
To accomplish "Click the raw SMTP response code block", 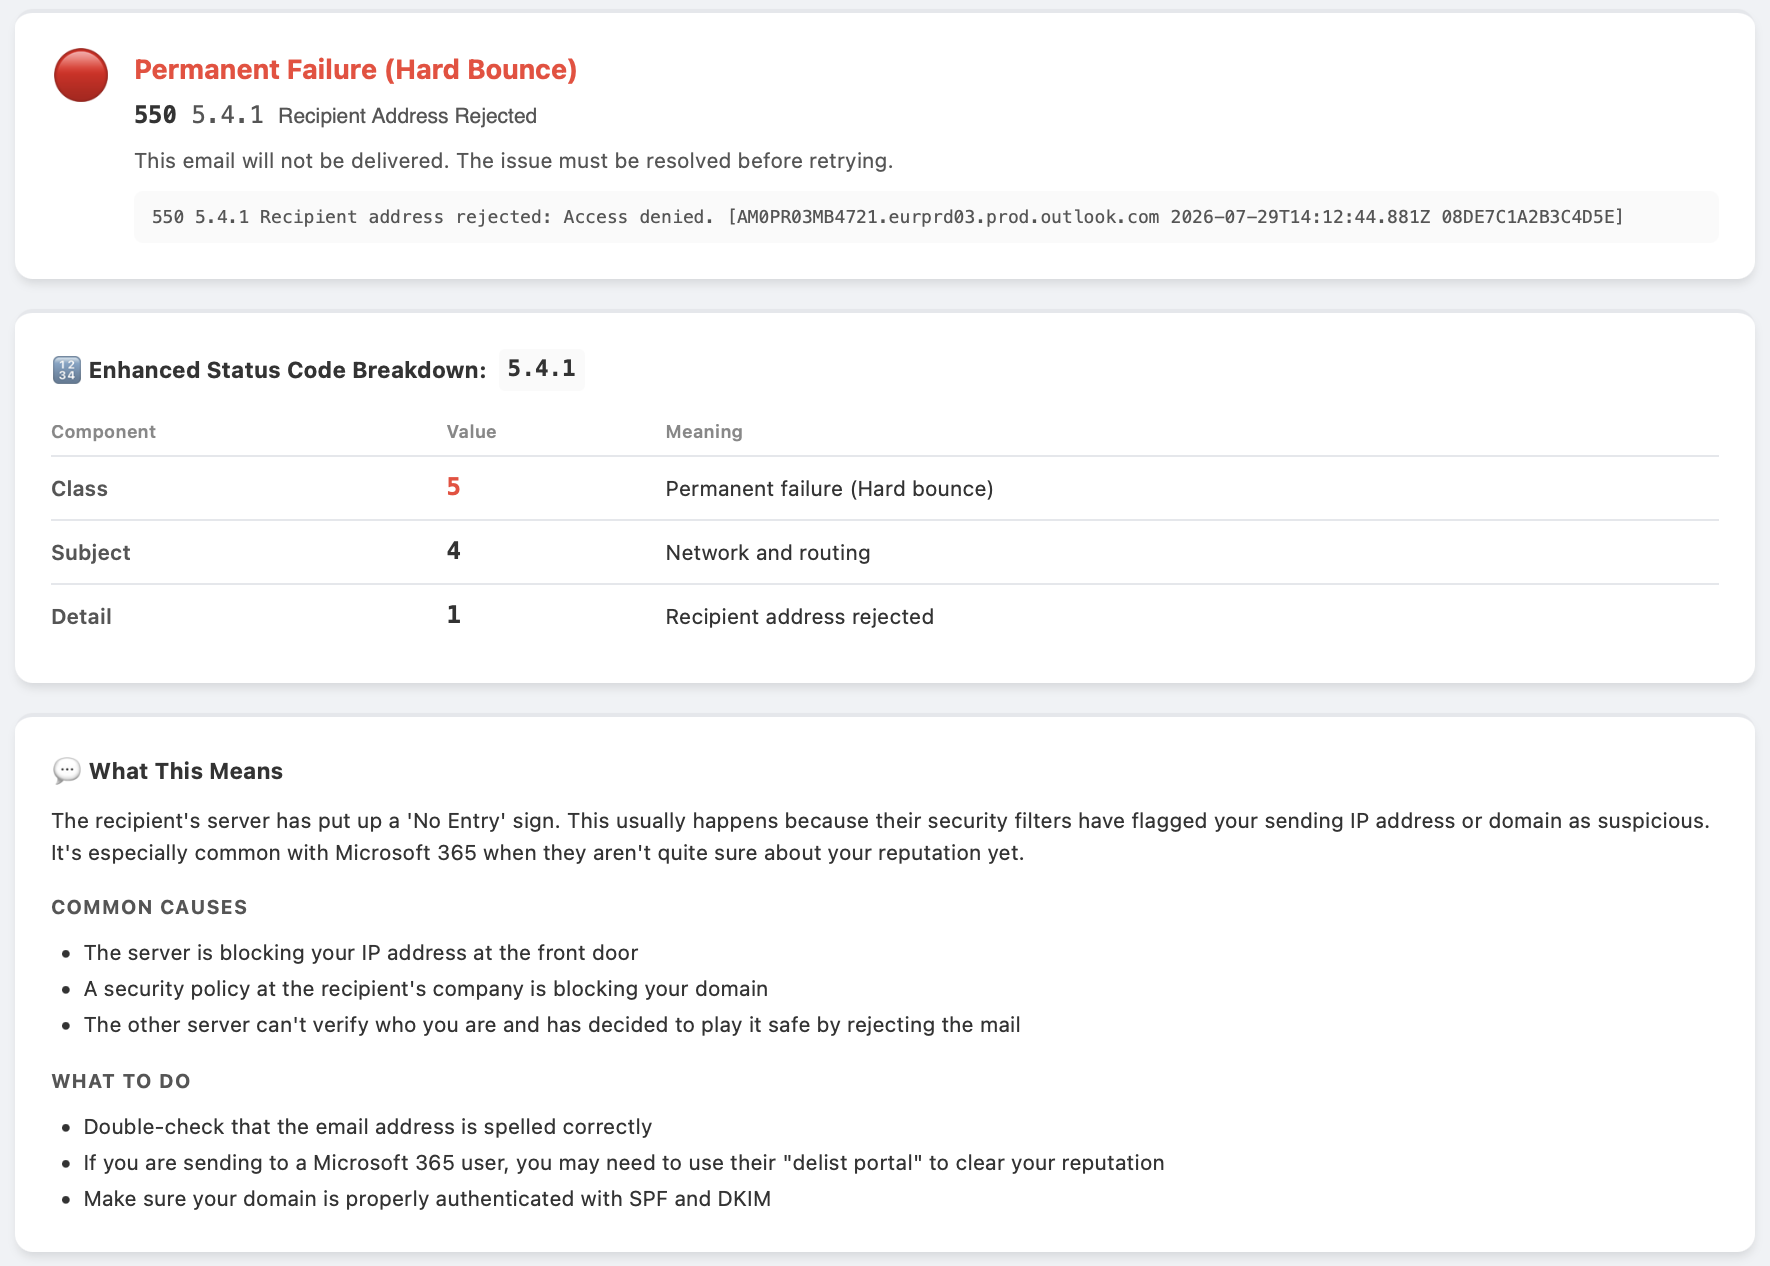I will point(926,217).
